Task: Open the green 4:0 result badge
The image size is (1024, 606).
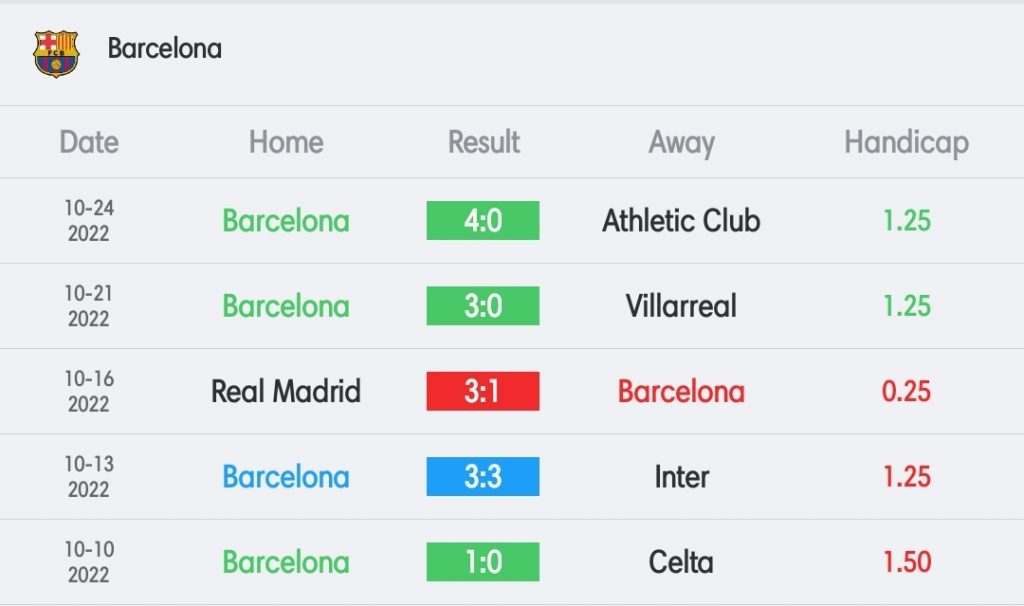Action: [483, 221]
